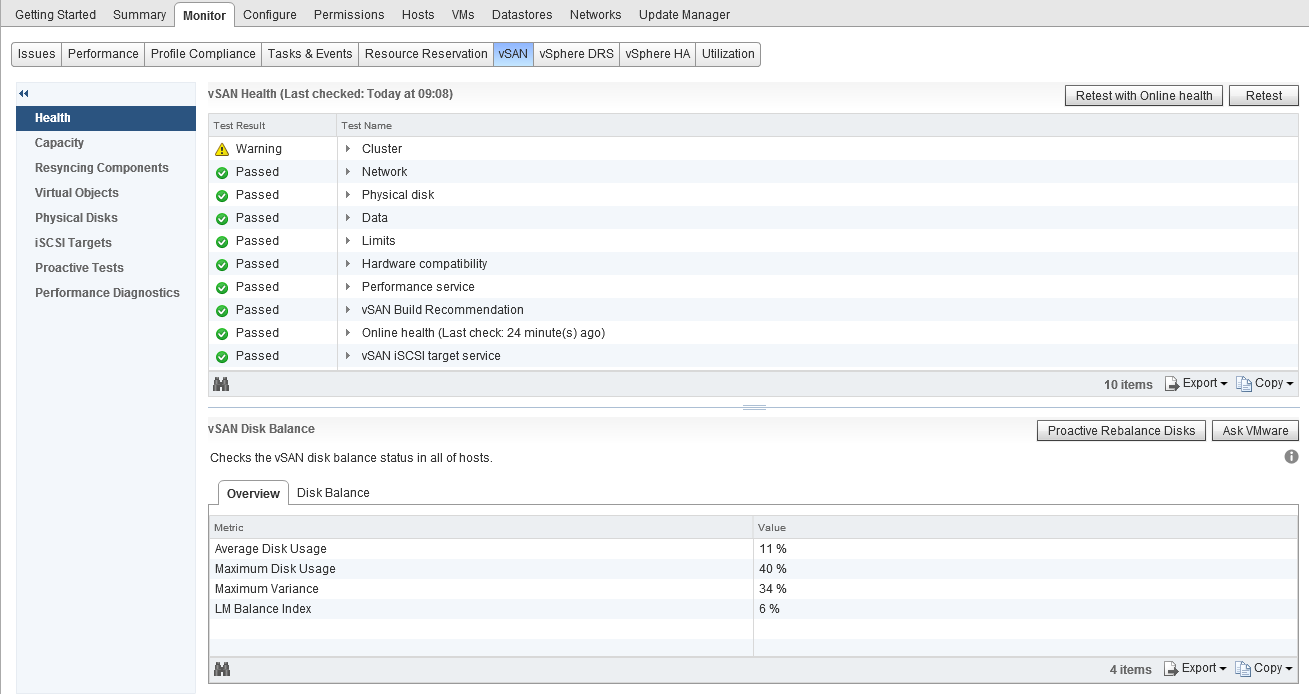Select the Average Disk Usage row
Screen dimensions: 1309x694
point(754,549)
